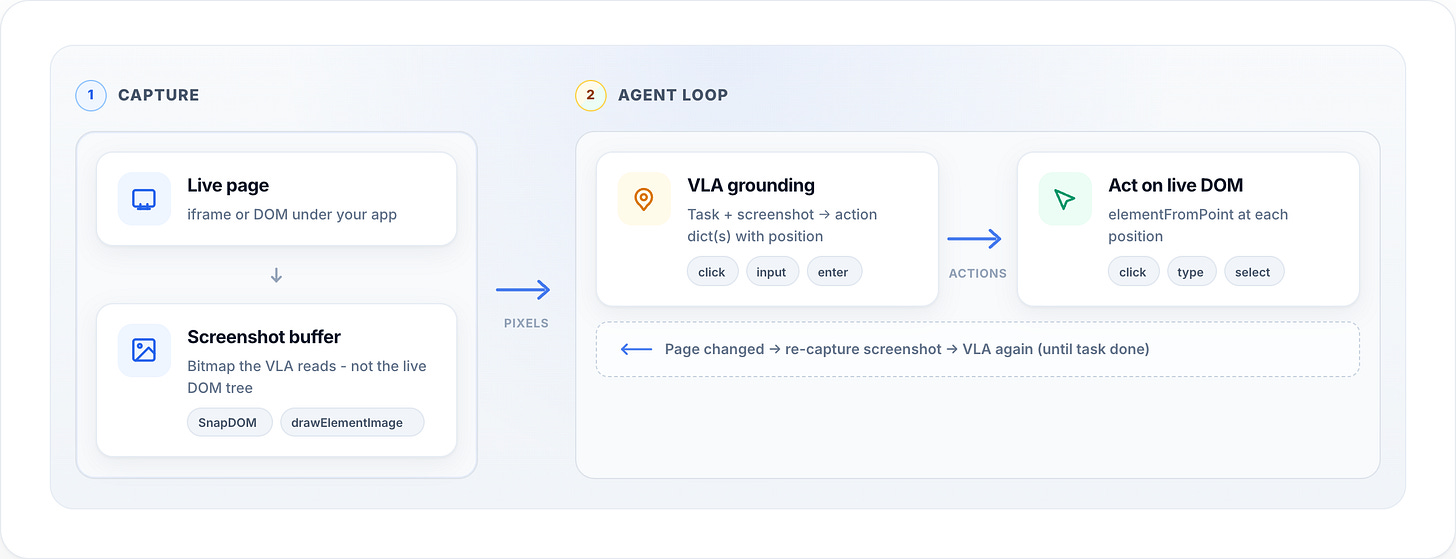Click the "select" chip
1456x559 pixels.
tap(1253, 272)
